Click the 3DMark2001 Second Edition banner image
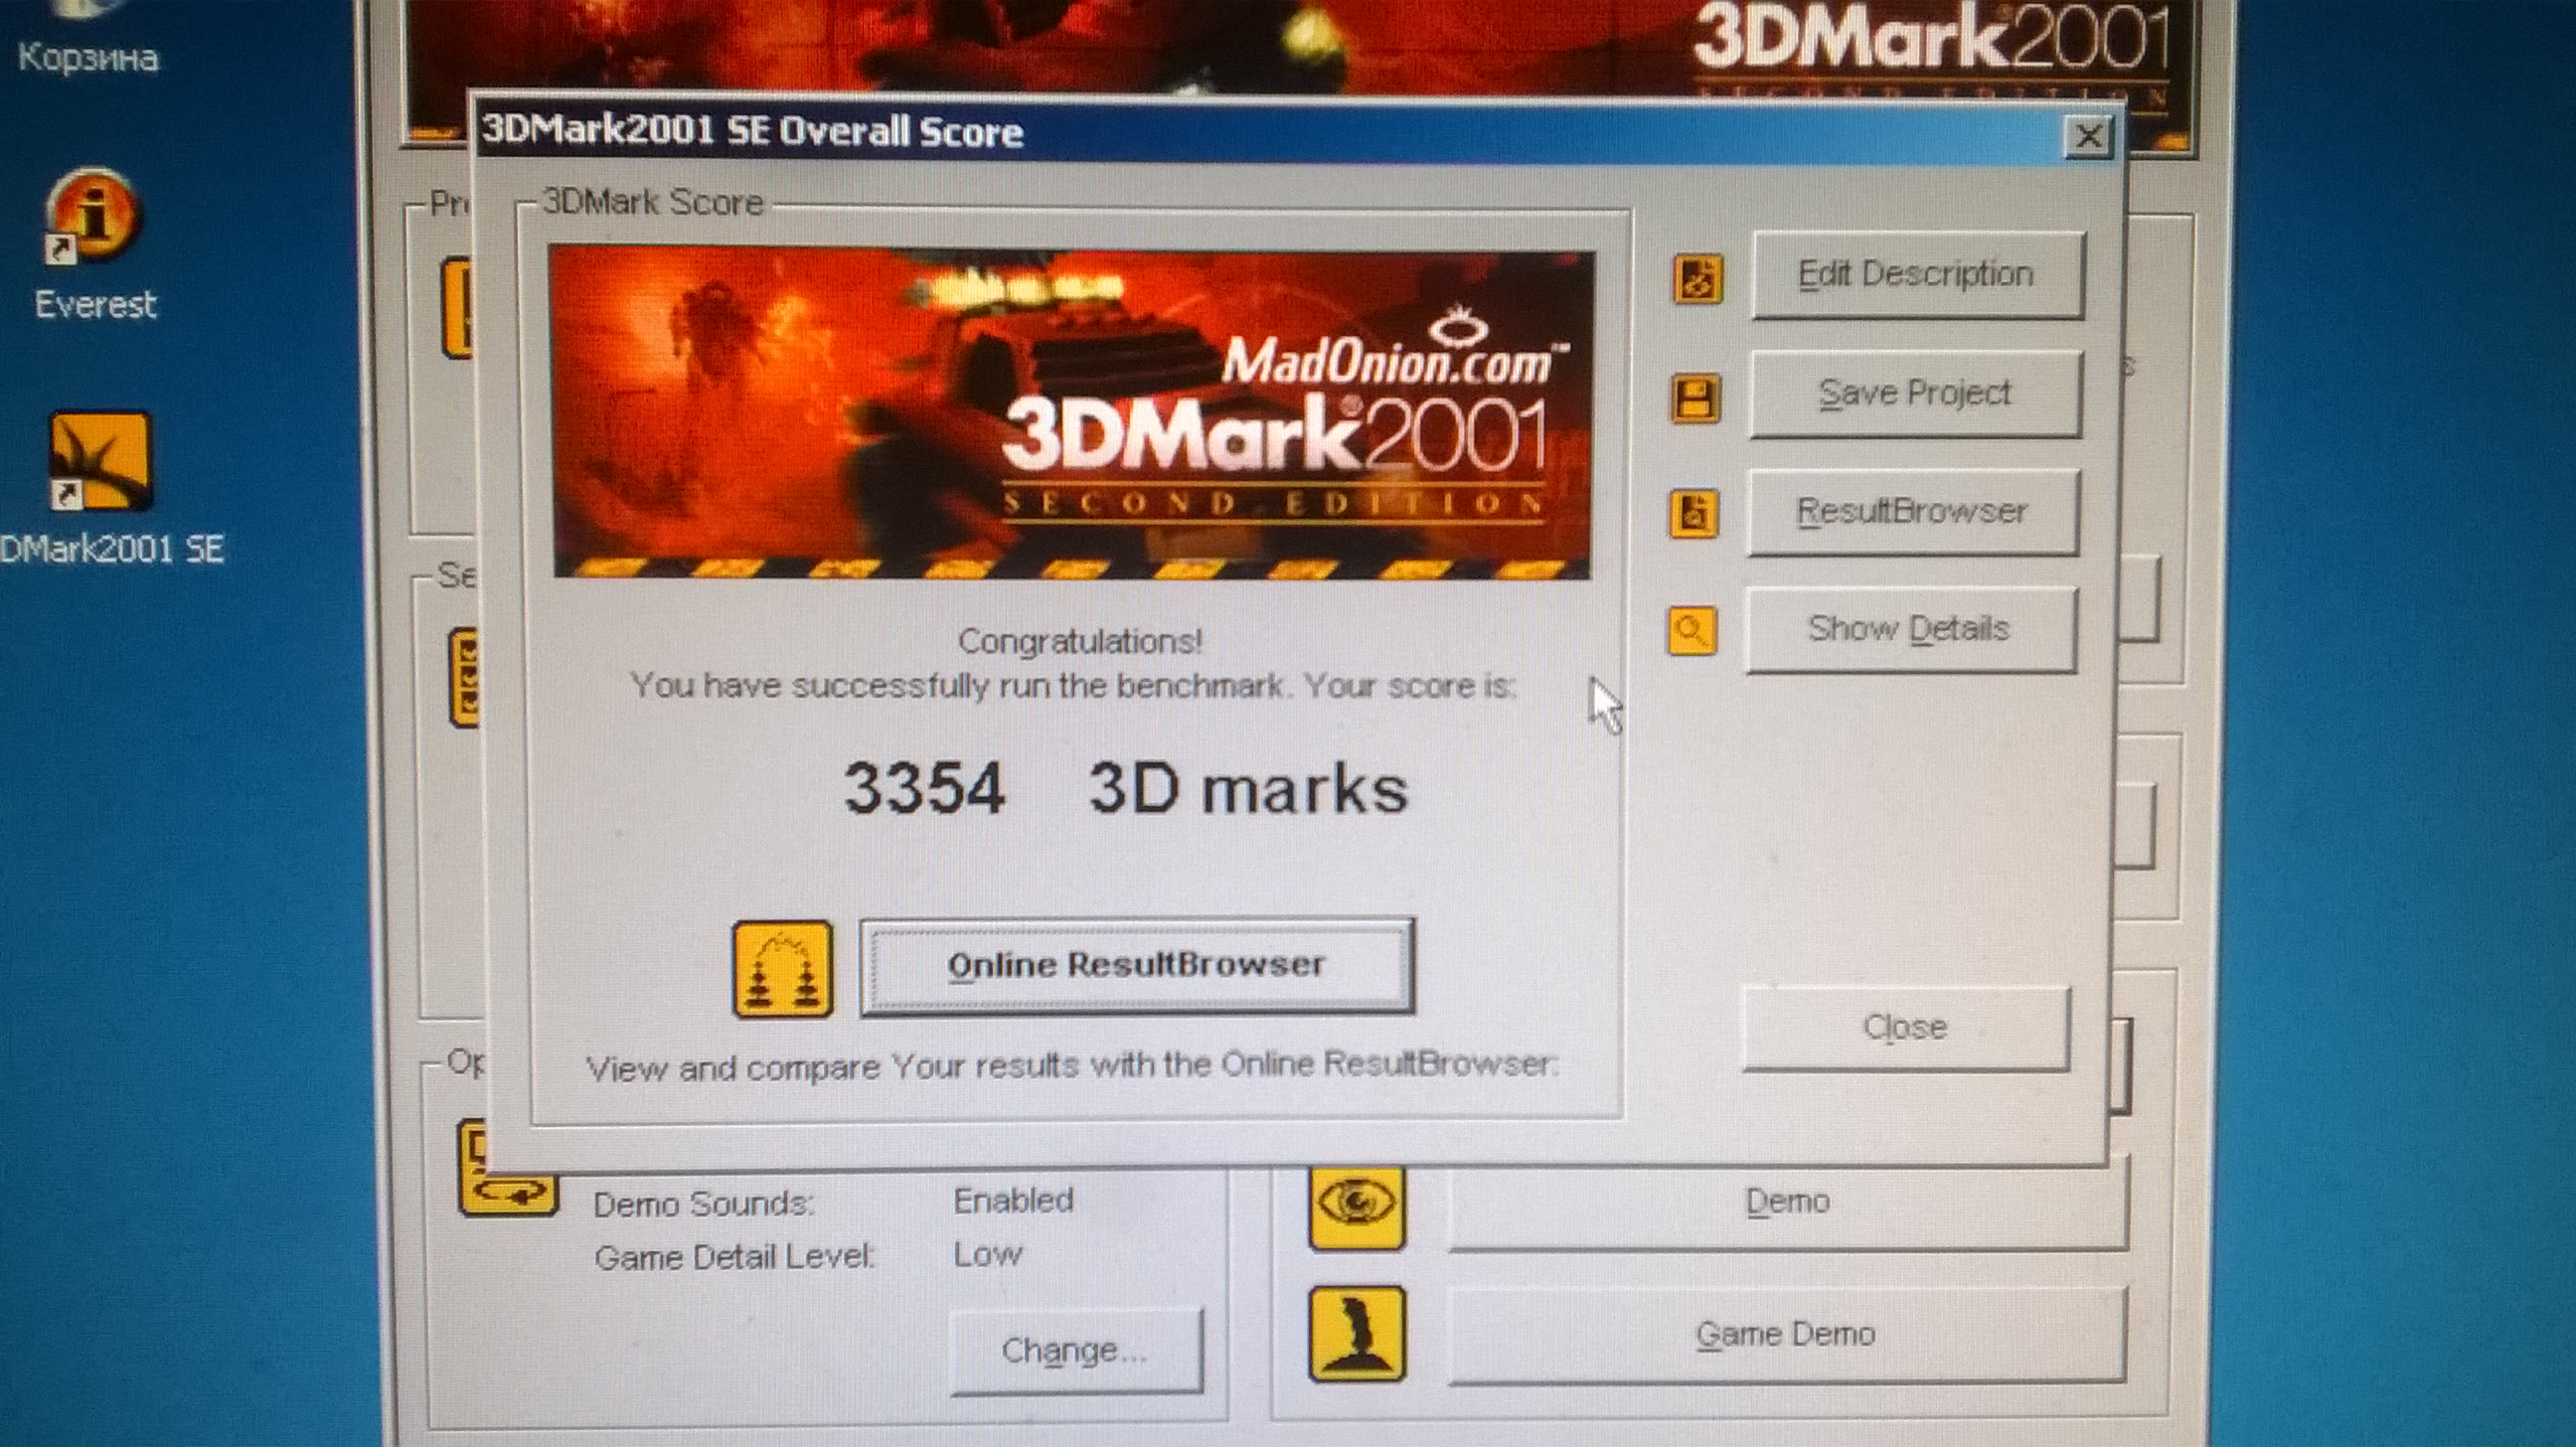The width and height of the screenshot is (2576, 1447). click(1071, 414)
